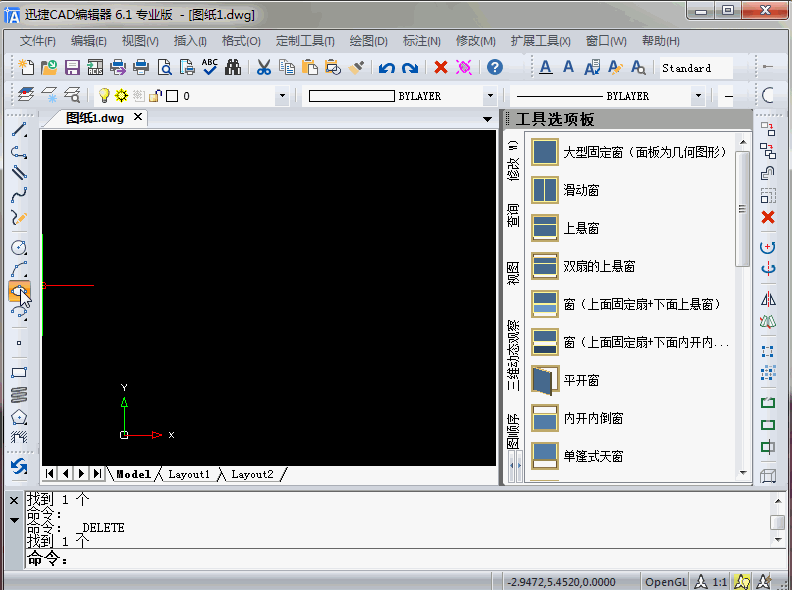The width and height of the screenshot is (792, 590).
Task: Click the color preview box beside BYLAYER
Action: click(352, 96)
